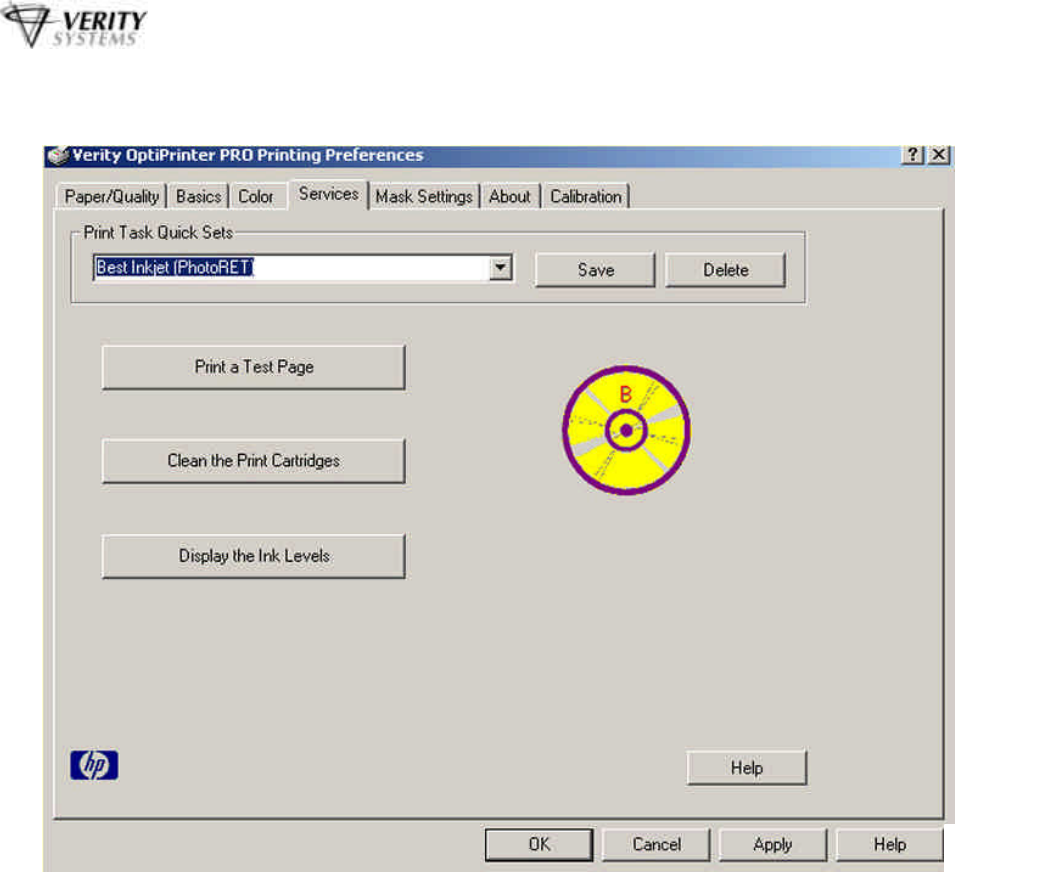Switch to the Basics tab
Screen dimensions: 1055x880
click(198, 196)
